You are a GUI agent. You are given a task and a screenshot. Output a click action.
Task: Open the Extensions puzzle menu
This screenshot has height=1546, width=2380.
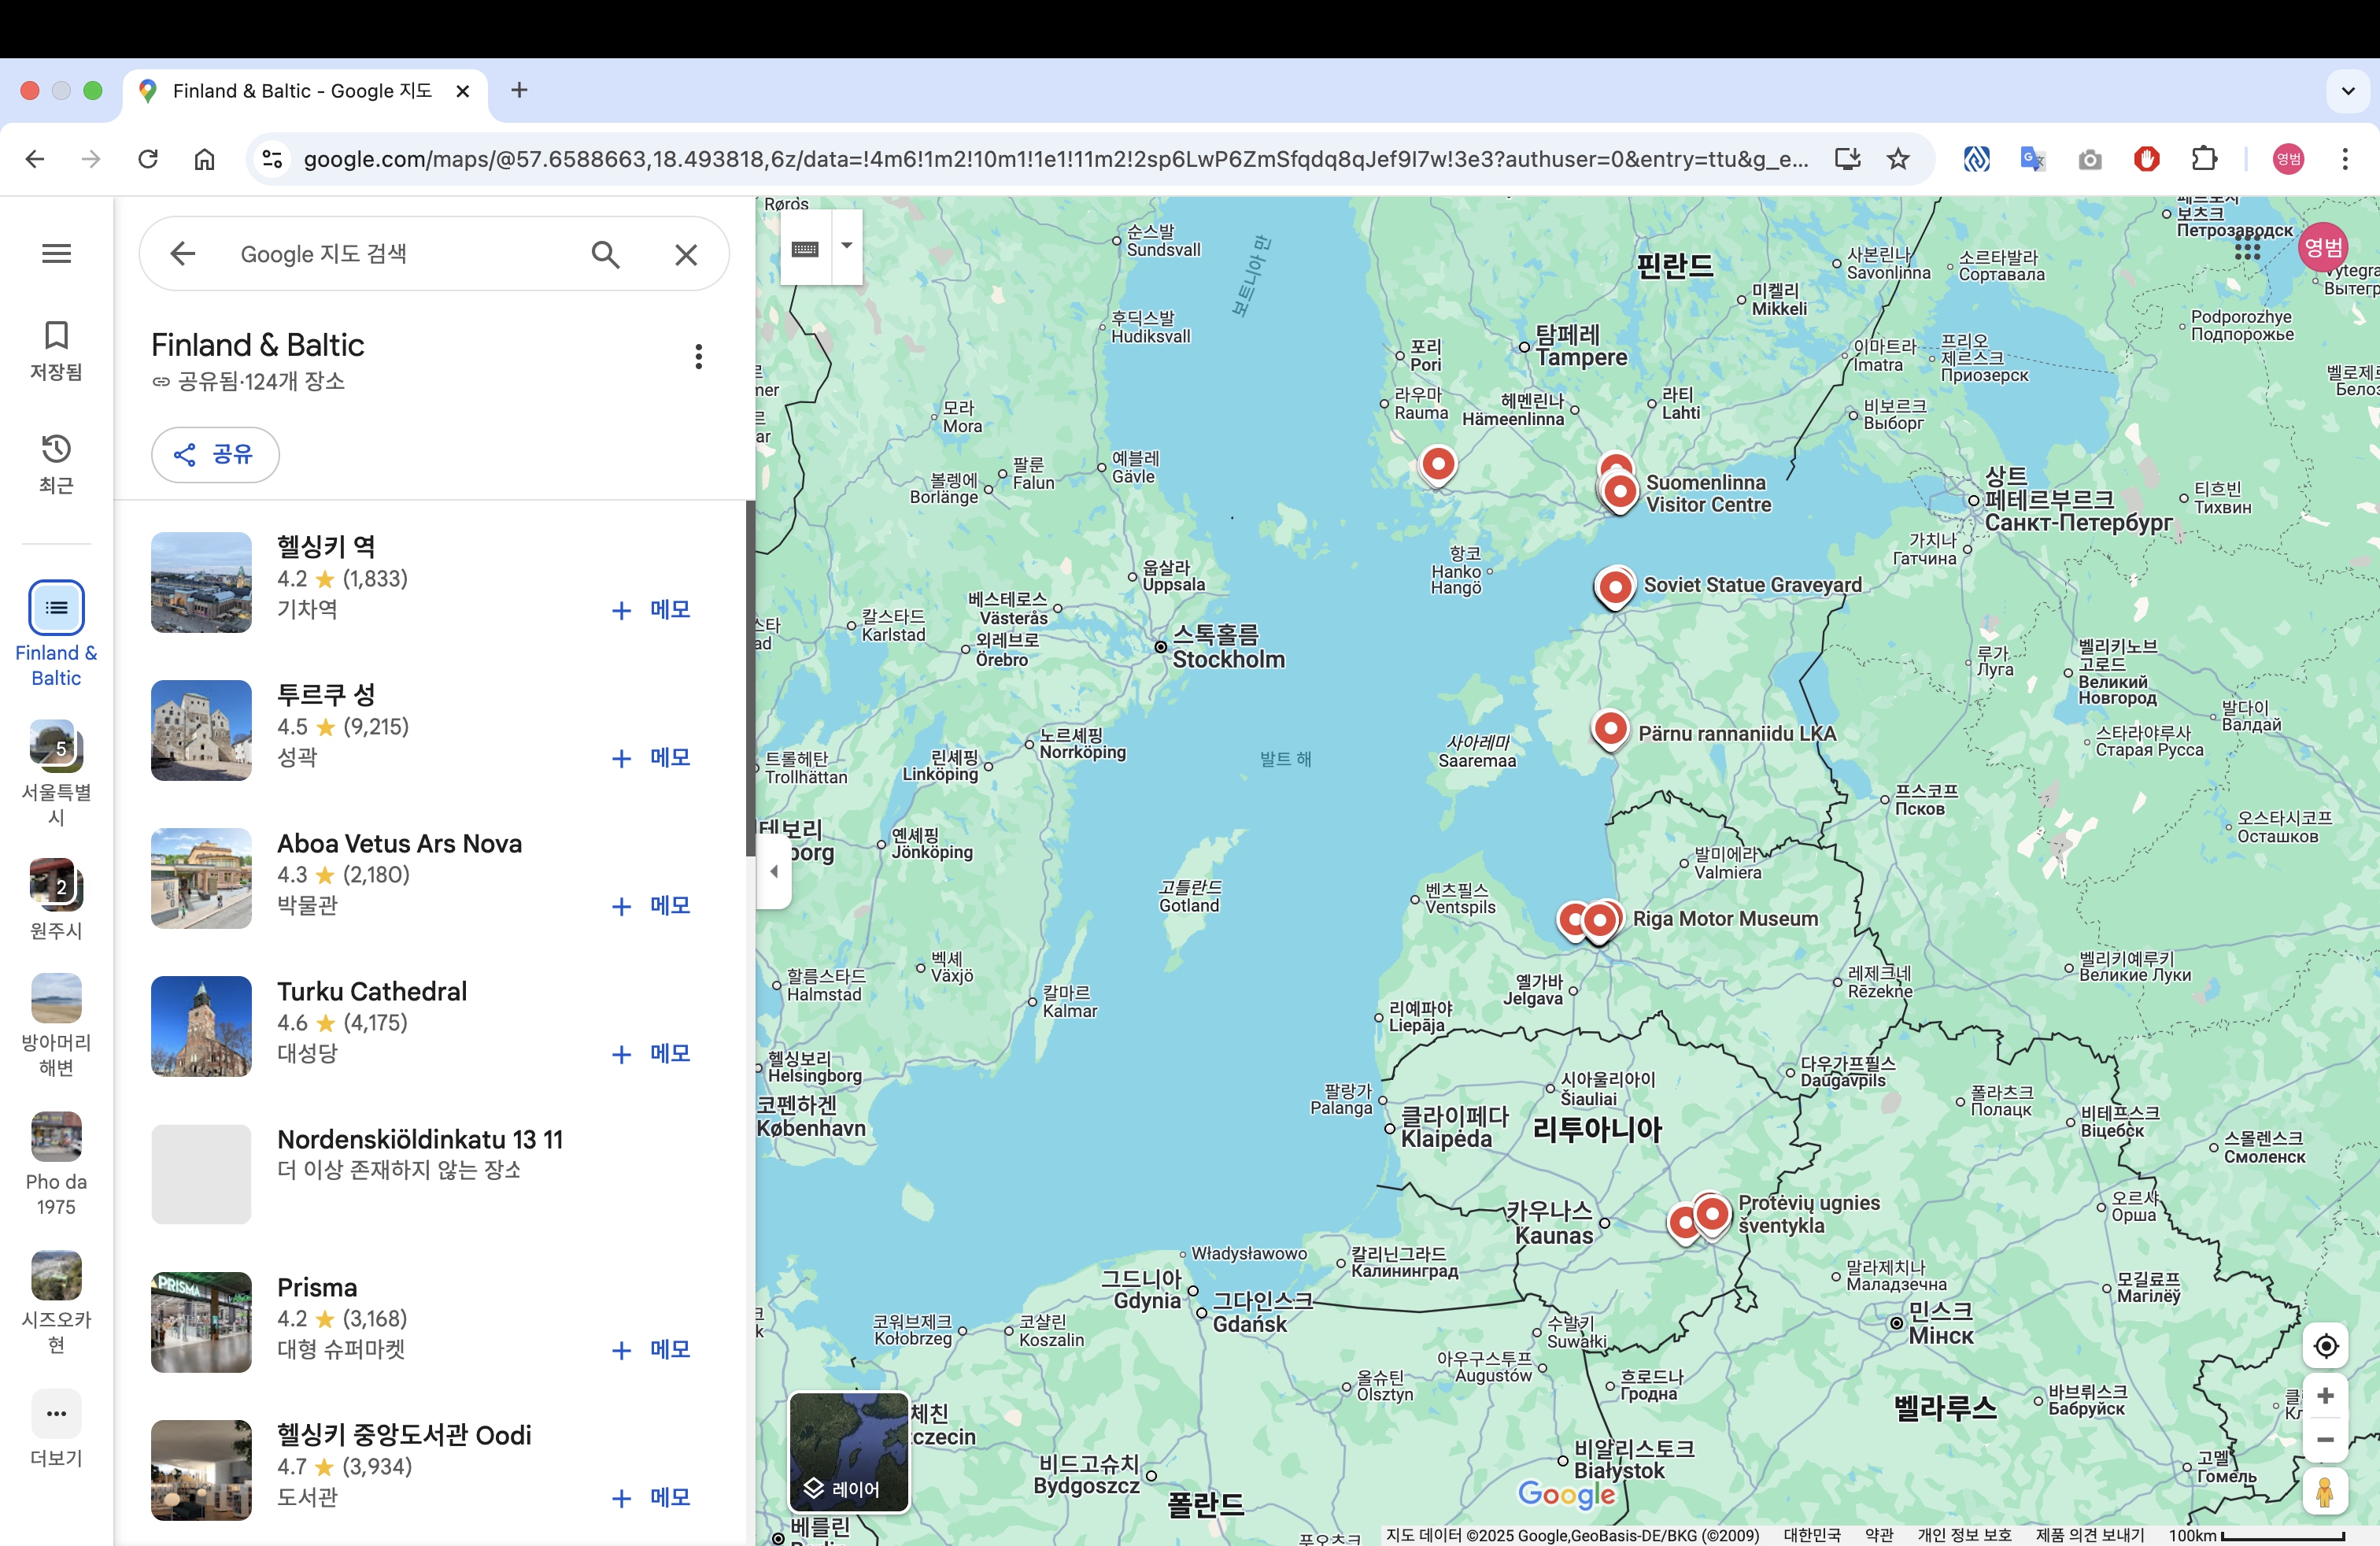click(x=2204, y=159)
